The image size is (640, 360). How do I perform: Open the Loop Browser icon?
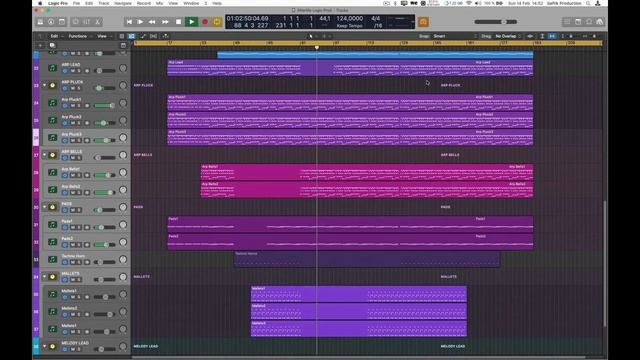589,22
